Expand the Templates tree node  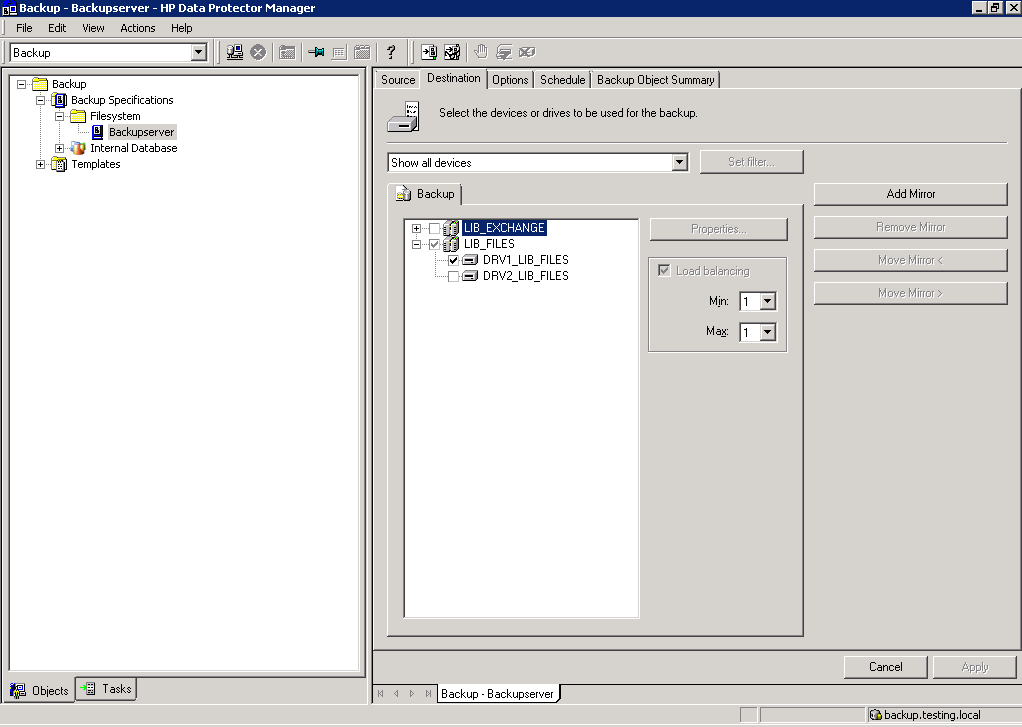41,164
